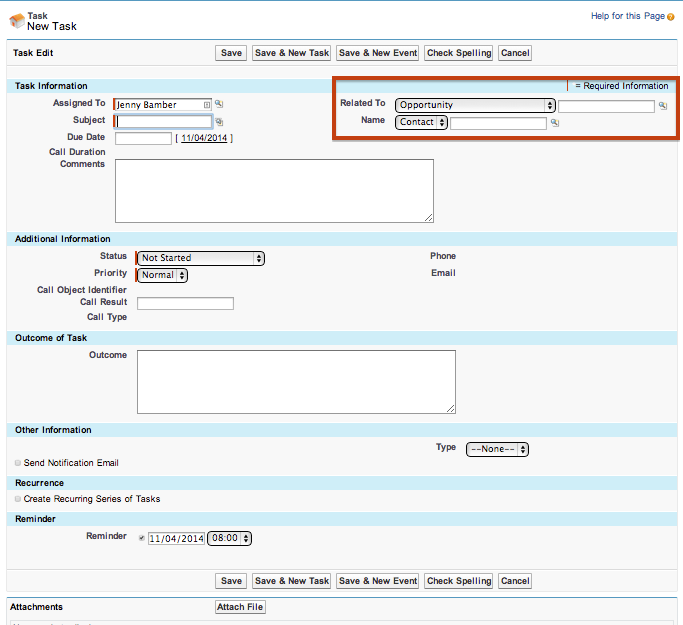This screenshot has height=625, width=683.
Task: Click the top Save & New Task button
Action: [291, 53]
